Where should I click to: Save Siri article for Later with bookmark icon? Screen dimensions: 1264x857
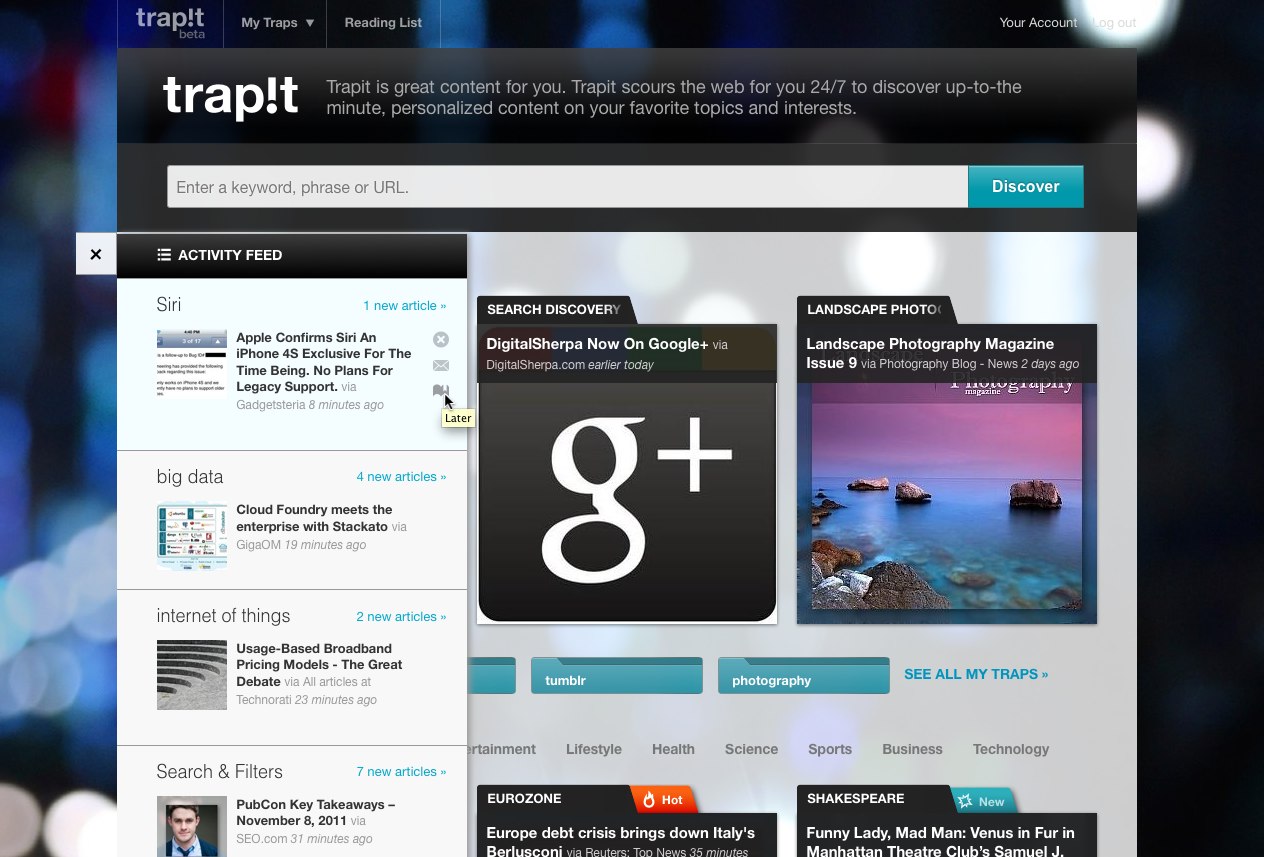click(x=441, y=391)
